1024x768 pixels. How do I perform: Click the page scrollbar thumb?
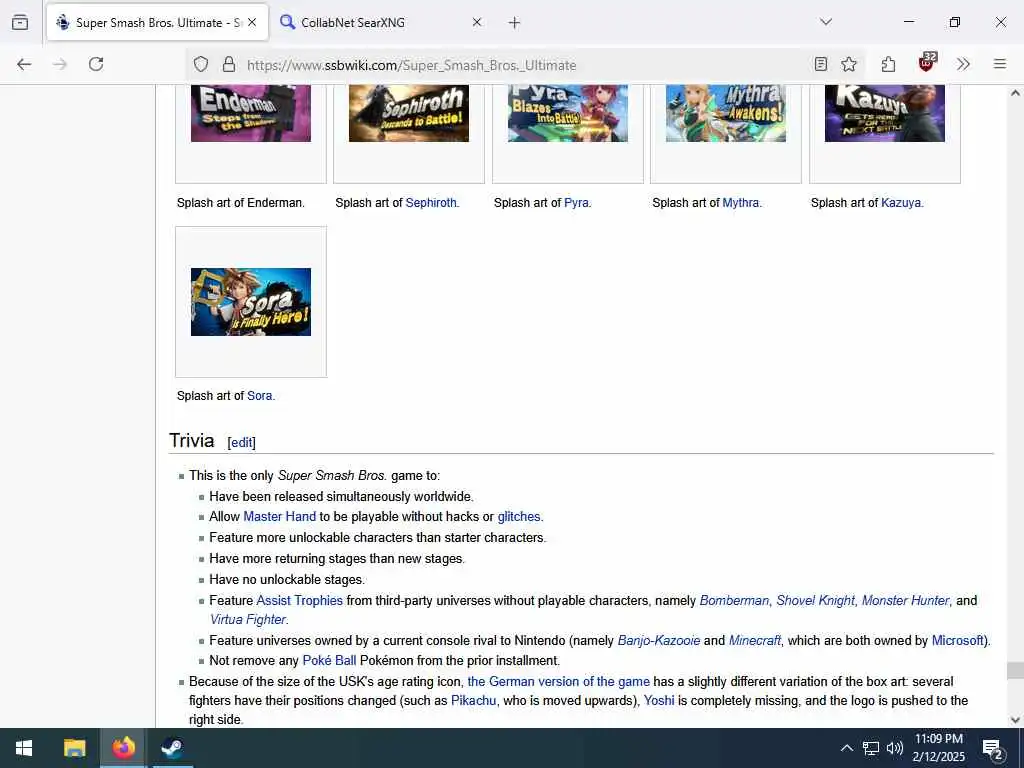pos(1014,671)
